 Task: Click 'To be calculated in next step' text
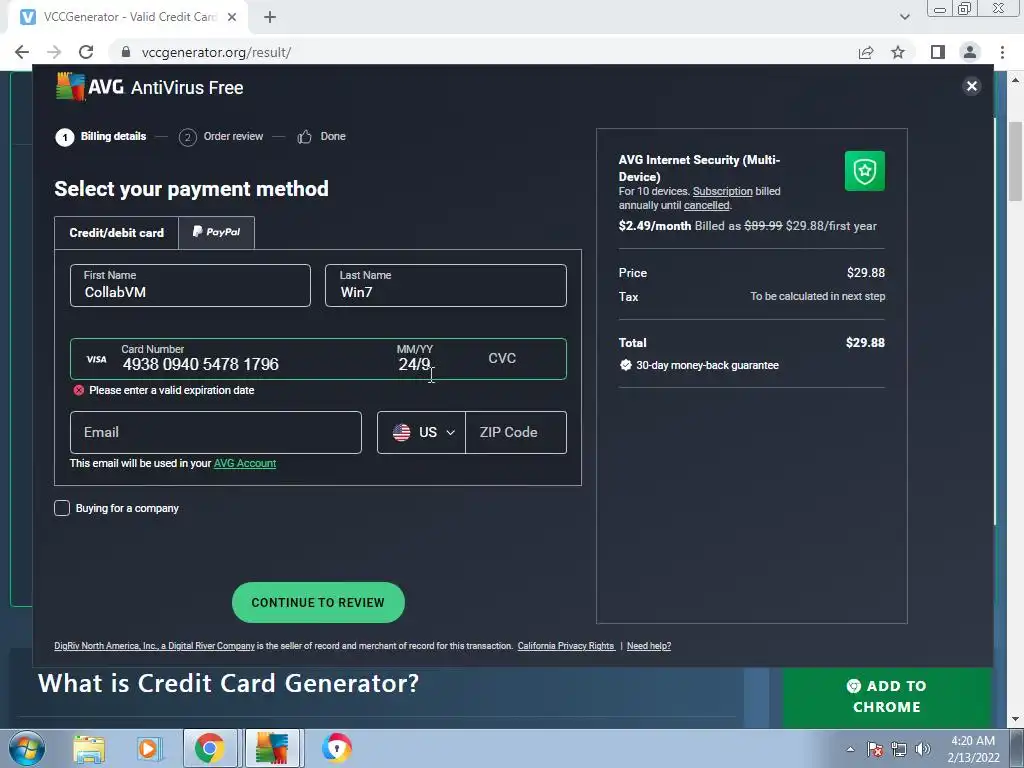point(818,296)
